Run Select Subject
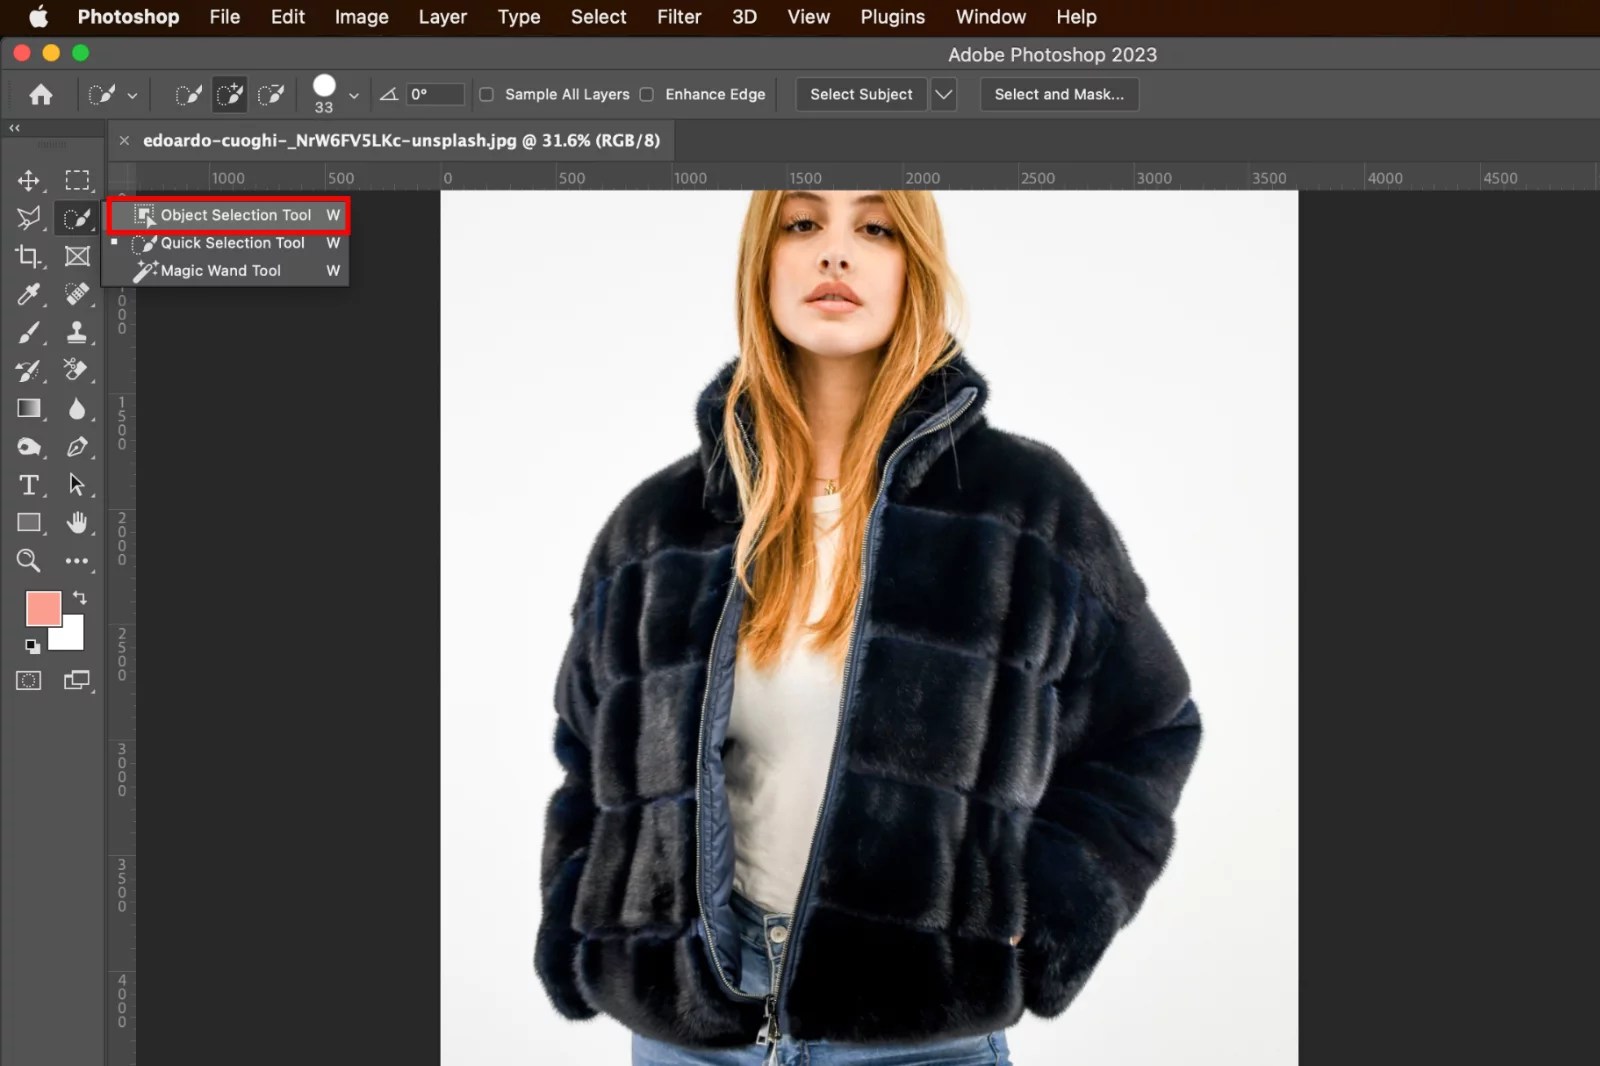This screenshot has width=1600, height=1066. (860, 94)
